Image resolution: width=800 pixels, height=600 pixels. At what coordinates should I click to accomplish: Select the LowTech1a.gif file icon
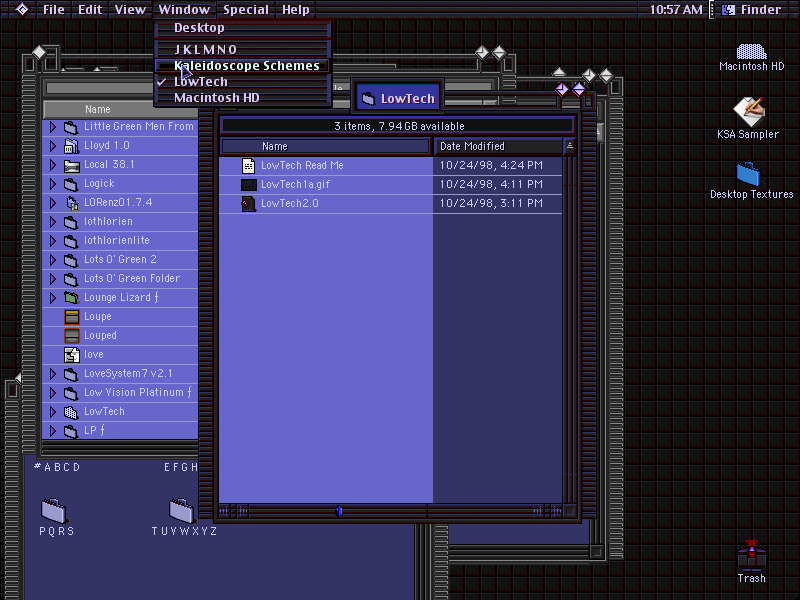(x=248, y=184)
